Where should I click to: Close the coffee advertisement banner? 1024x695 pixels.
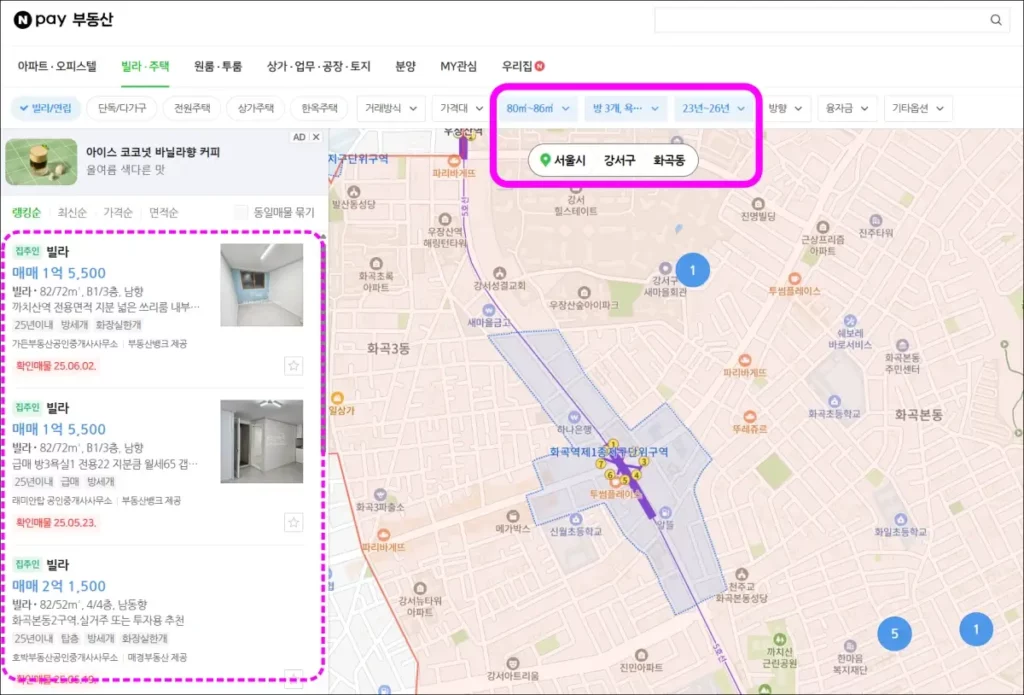click(316, 137)
